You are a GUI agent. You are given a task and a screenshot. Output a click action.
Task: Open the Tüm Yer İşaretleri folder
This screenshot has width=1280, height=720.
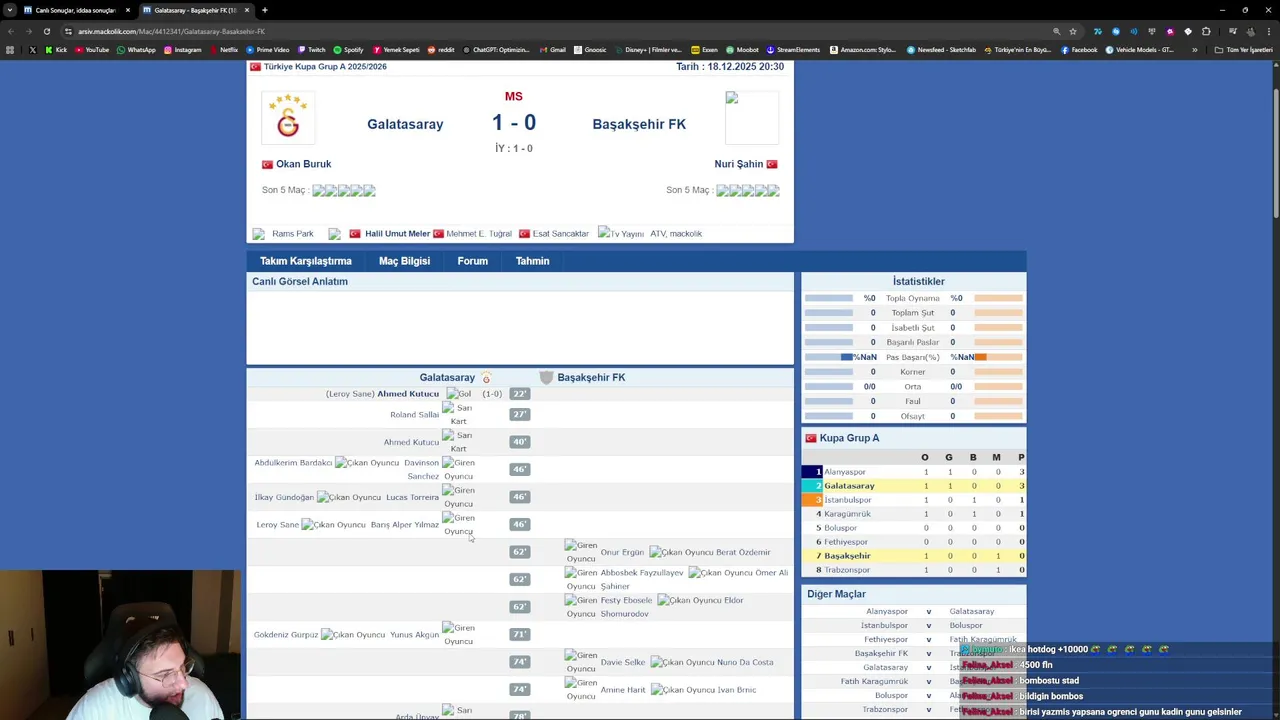pyautogui.click(x=1245, y=50)
